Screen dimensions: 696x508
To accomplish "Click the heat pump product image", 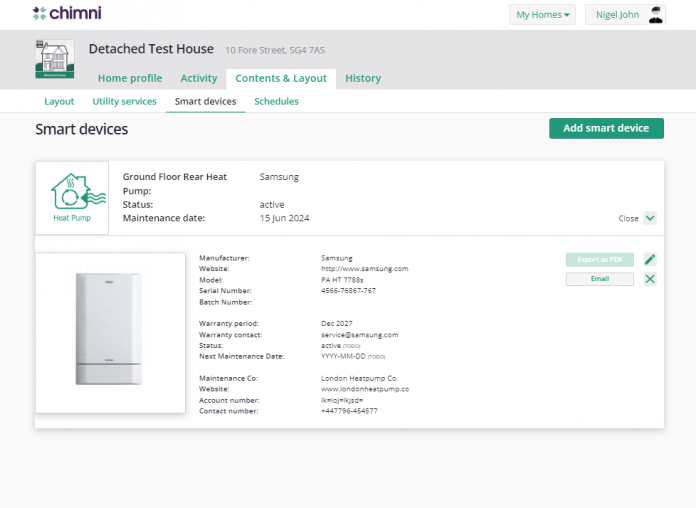I will tap(110, 332).
